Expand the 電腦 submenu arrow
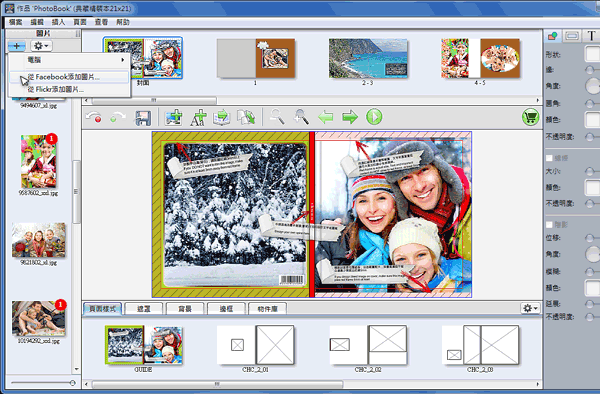The width and height of the screenshot is (600, 394). (x=122, y=60)
